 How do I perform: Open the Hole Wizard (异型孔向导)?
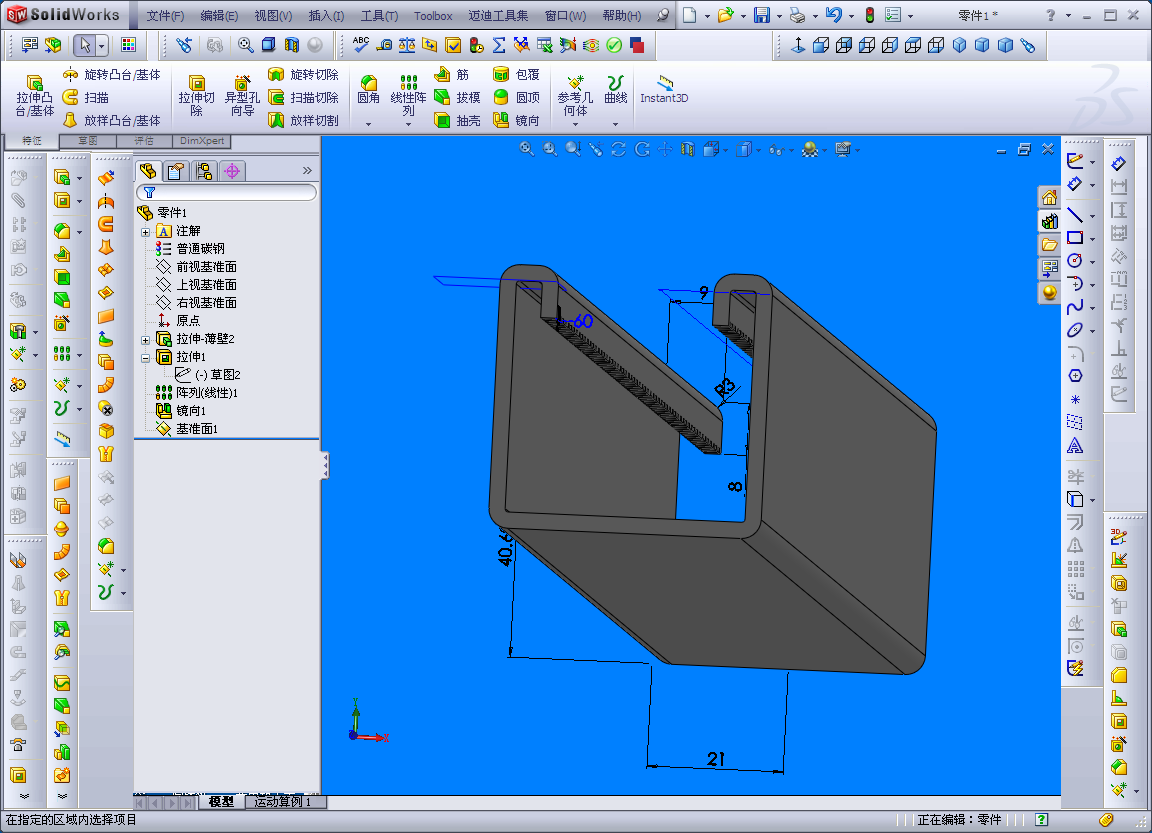(242, 95)
